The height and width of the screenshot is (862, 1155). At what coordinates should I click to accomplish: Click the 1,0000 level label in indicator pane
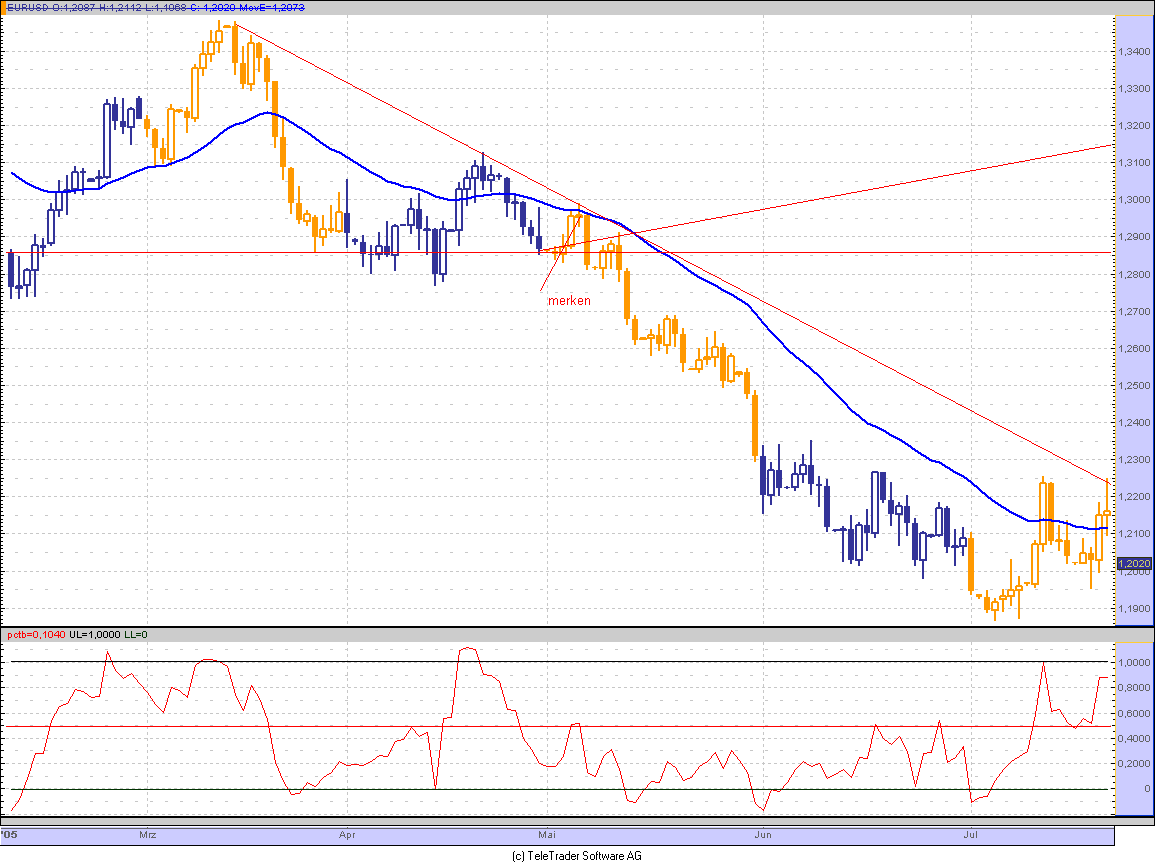(x=1134, y=663)
